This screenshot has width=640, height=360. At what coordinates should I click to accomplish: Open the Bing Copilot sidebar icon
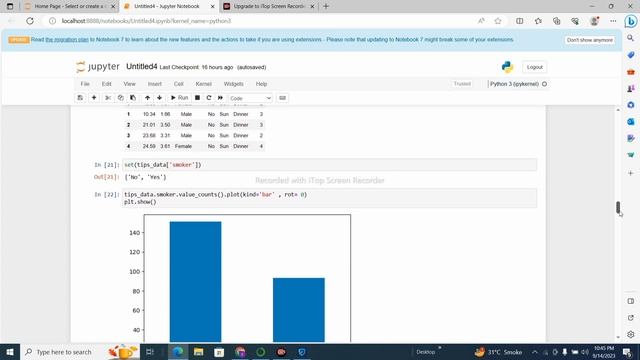click(x=631, y=21)
